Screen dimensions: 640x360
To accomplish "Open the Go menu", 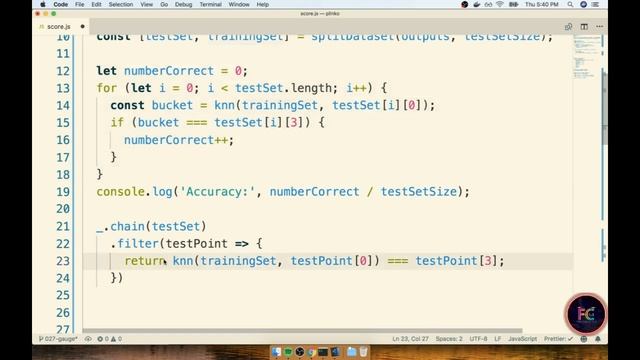I will pyautogui.click(x=164, y=4).
